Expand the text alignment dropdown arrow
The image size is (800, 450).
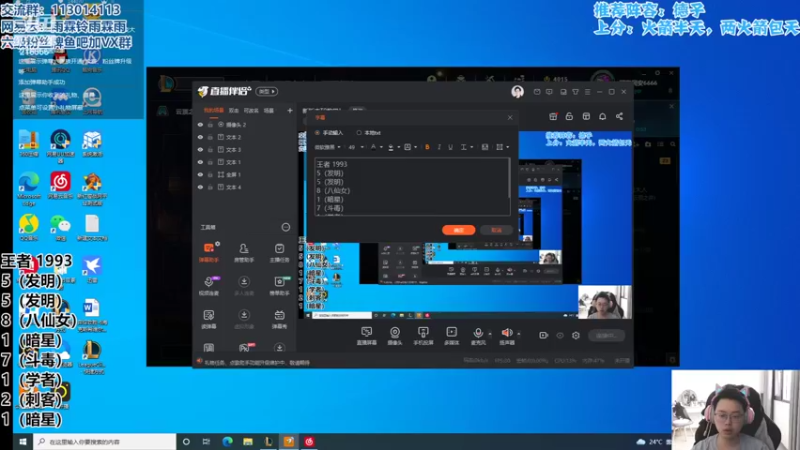click(471, 147)
